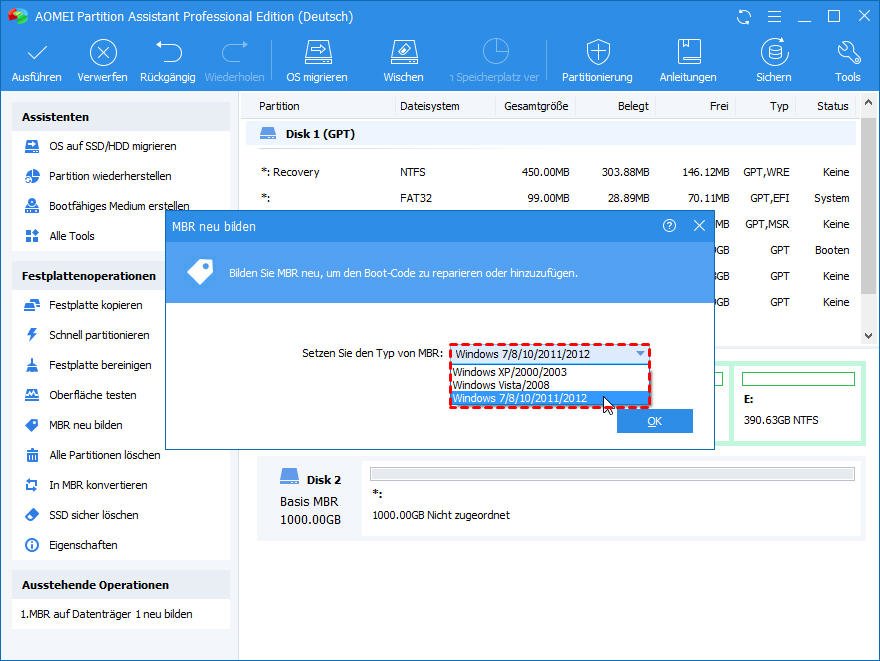This screenshot has height=661, width=880.
Task: Open the OS migrieren toolbar tool
Action: tap(317, 53)
